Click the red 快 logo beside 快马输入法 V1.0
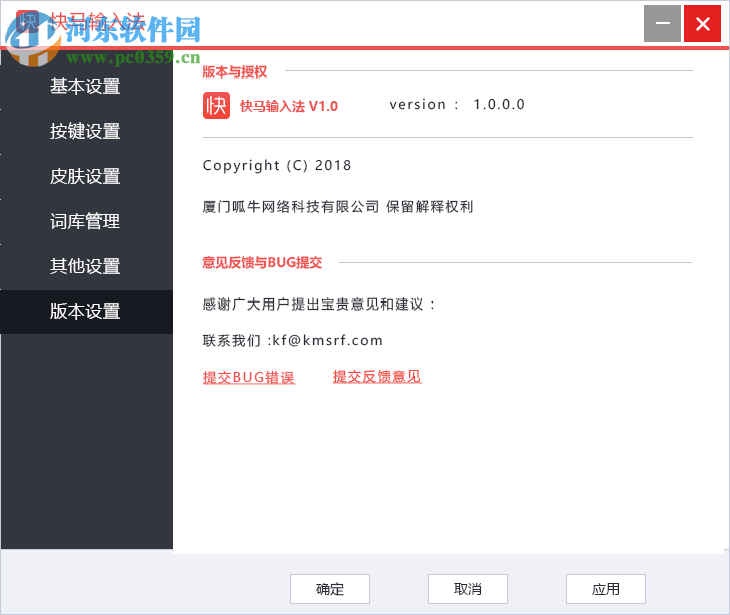Image resolution: width=730 pixels, height=615 pixels. [216, 106]
